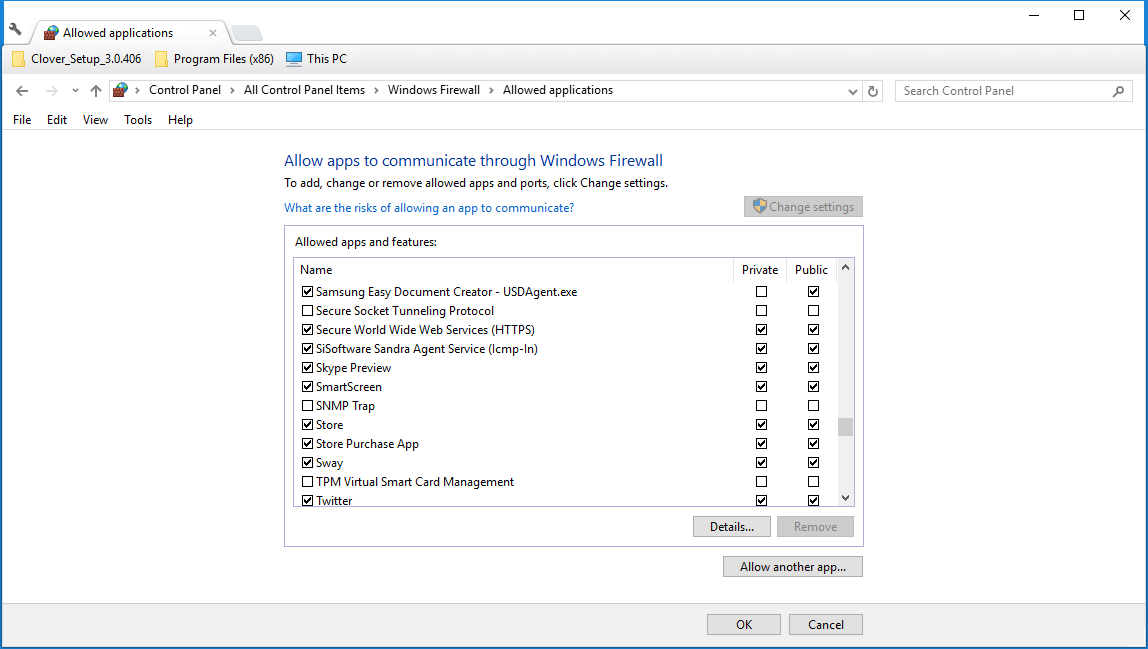Open Clover_Setup_3.0.406 bookmark folder
Viewport: 1148px width, 649px height.
[77, 59]
